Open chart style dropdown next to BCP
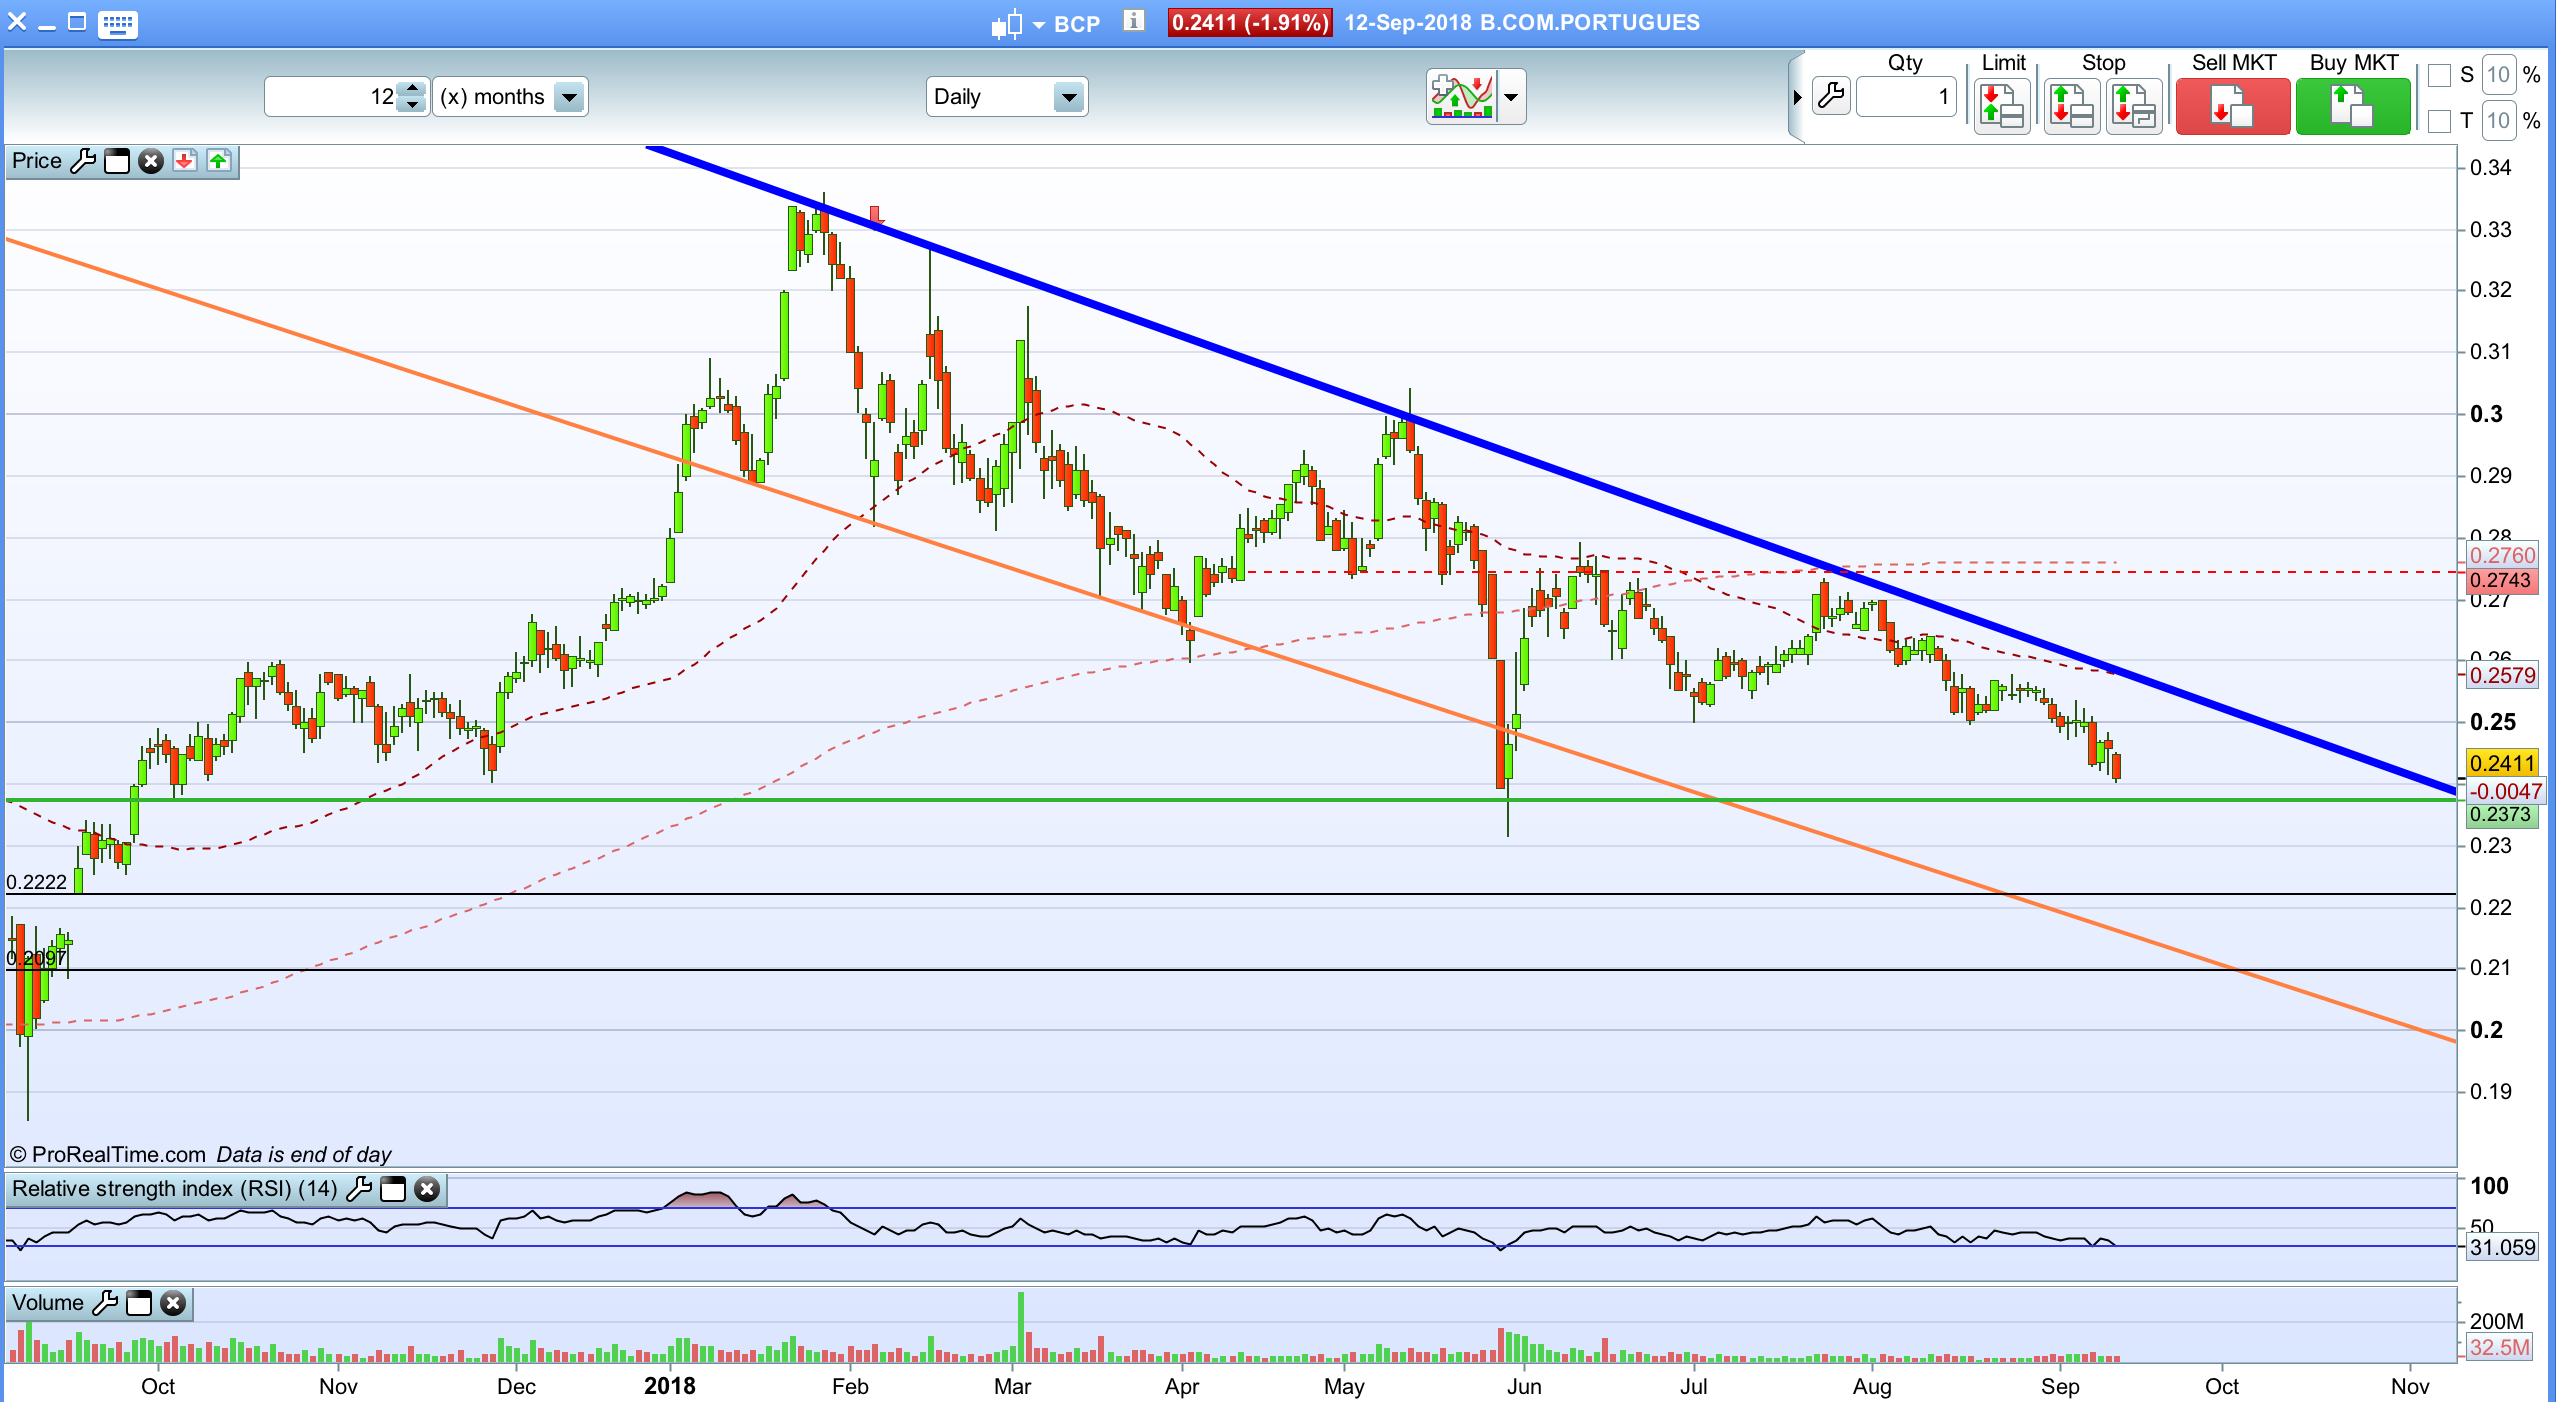Image resolution: width=2556 pixels, height=1402 pixels. 1038,24
